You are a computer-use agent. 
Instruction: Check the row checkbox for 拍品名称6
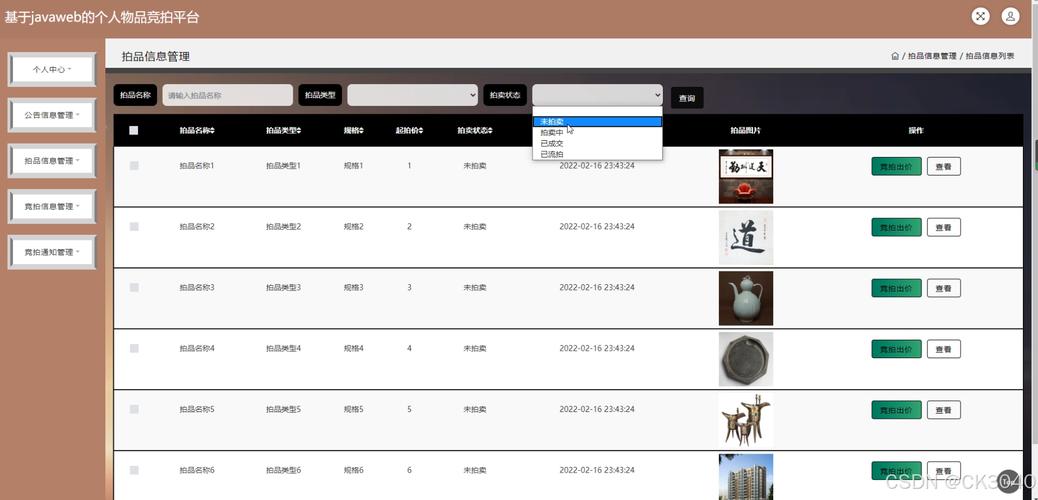pos(134,470)
